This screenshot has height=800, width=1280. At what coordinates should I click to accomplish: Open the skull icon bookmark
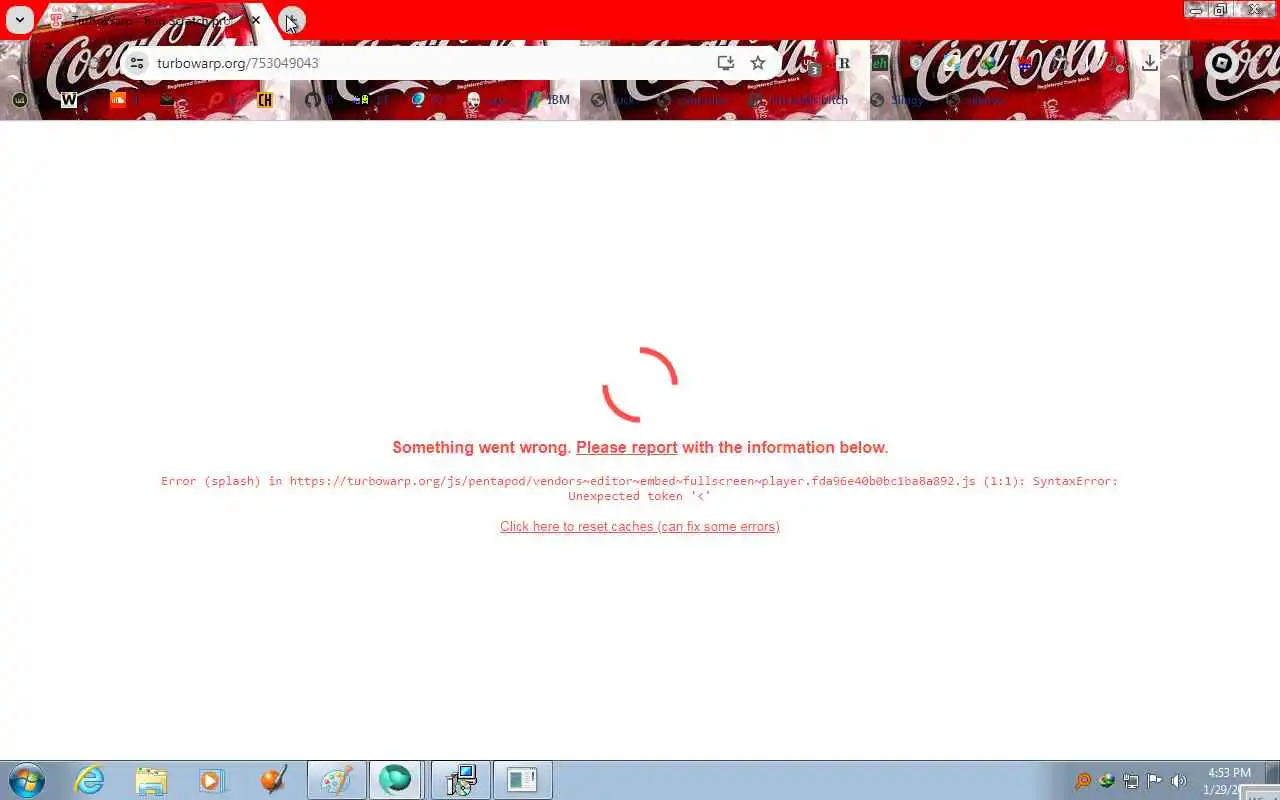474,100
